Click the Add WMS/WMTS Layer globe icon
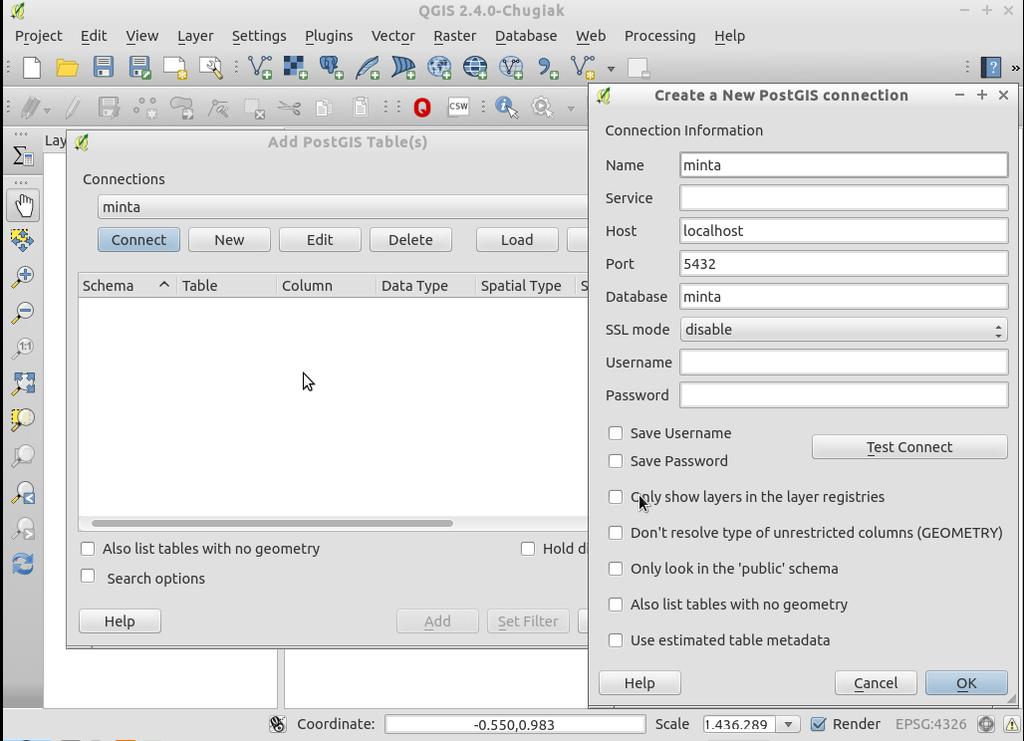 [x=439, y=67]
